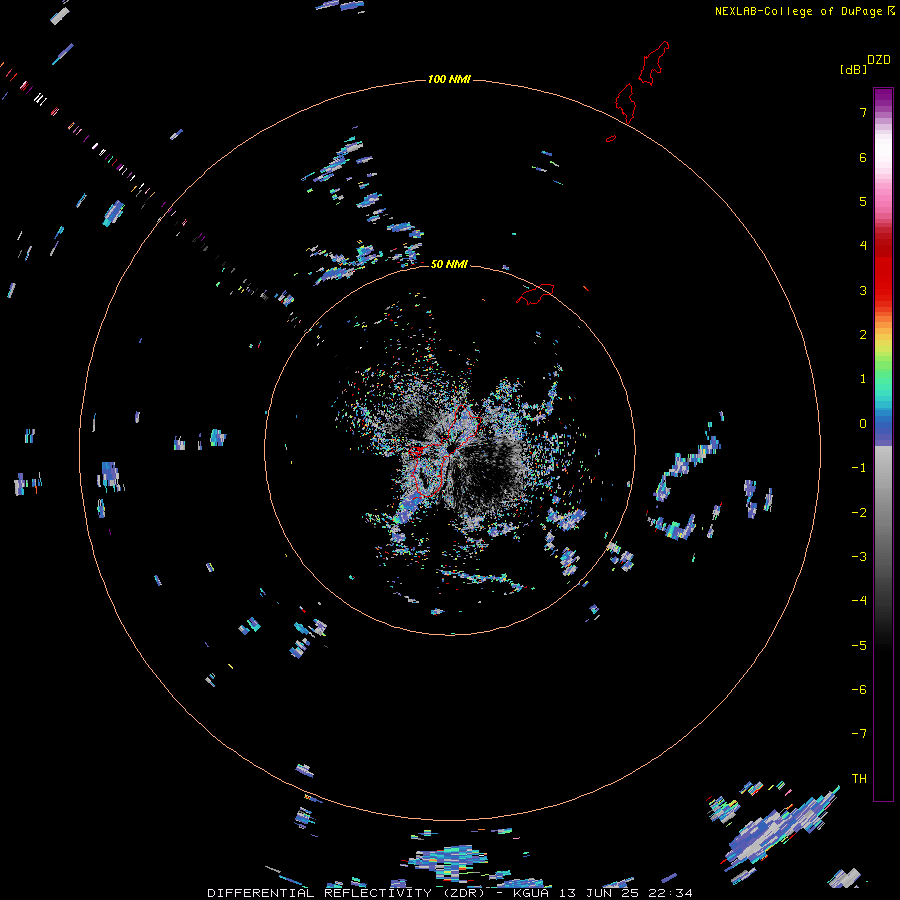The height and width of the screenshot is (900, 900).
Task: Click the positive 3 scale value
Action: [x=863, y=290]
